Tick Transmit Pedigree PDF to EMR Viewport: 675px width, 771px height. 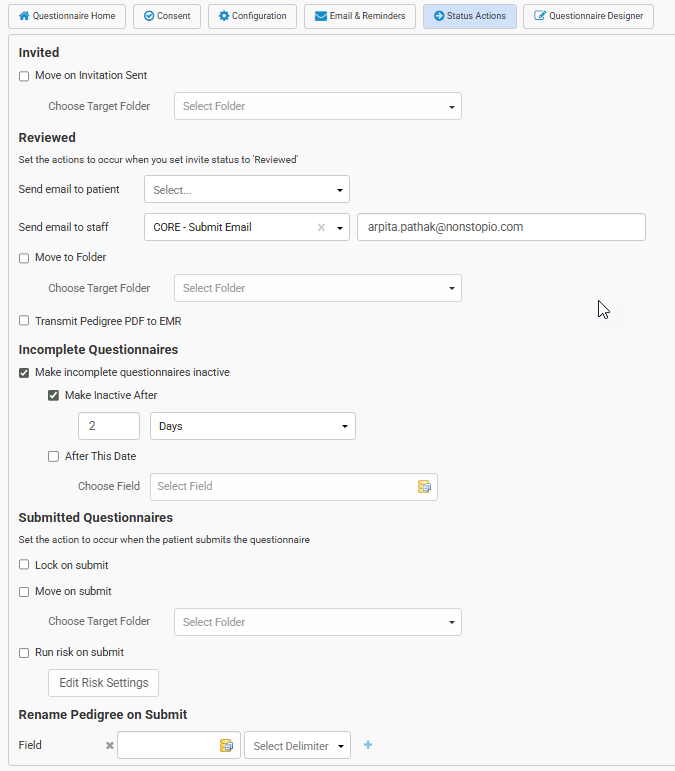click(x=24, y=322)
